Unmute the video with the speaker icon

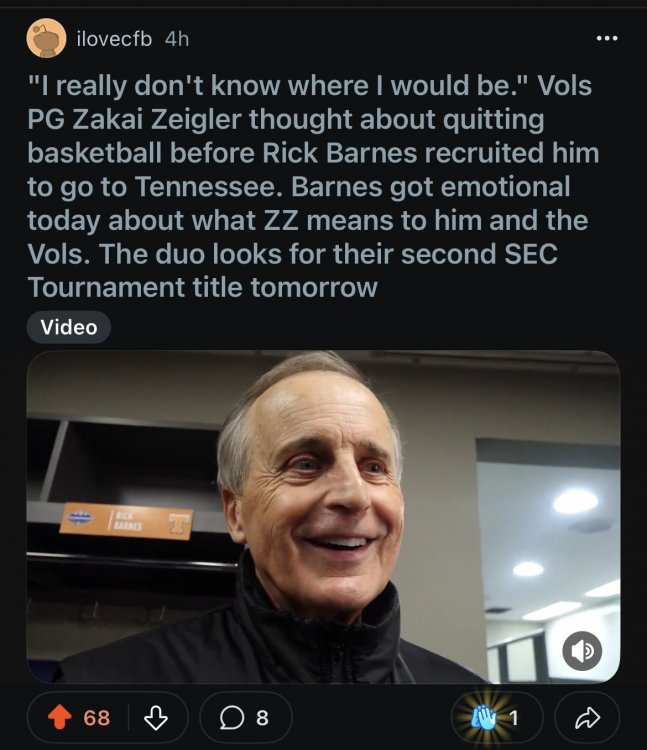583,650
